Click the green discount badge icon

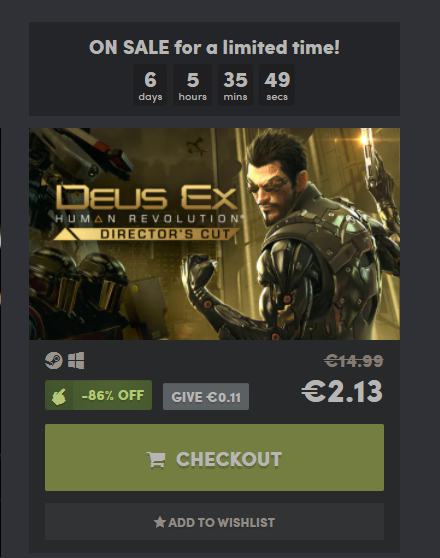pos(59,395)
